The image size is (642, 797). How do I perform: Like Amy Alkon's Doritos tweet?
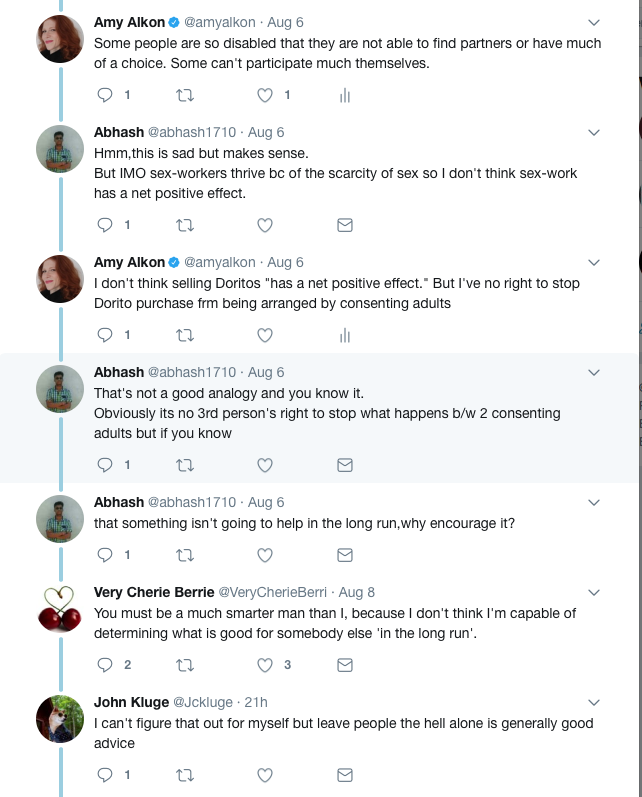pyautogui.click(x=265, y=335)
